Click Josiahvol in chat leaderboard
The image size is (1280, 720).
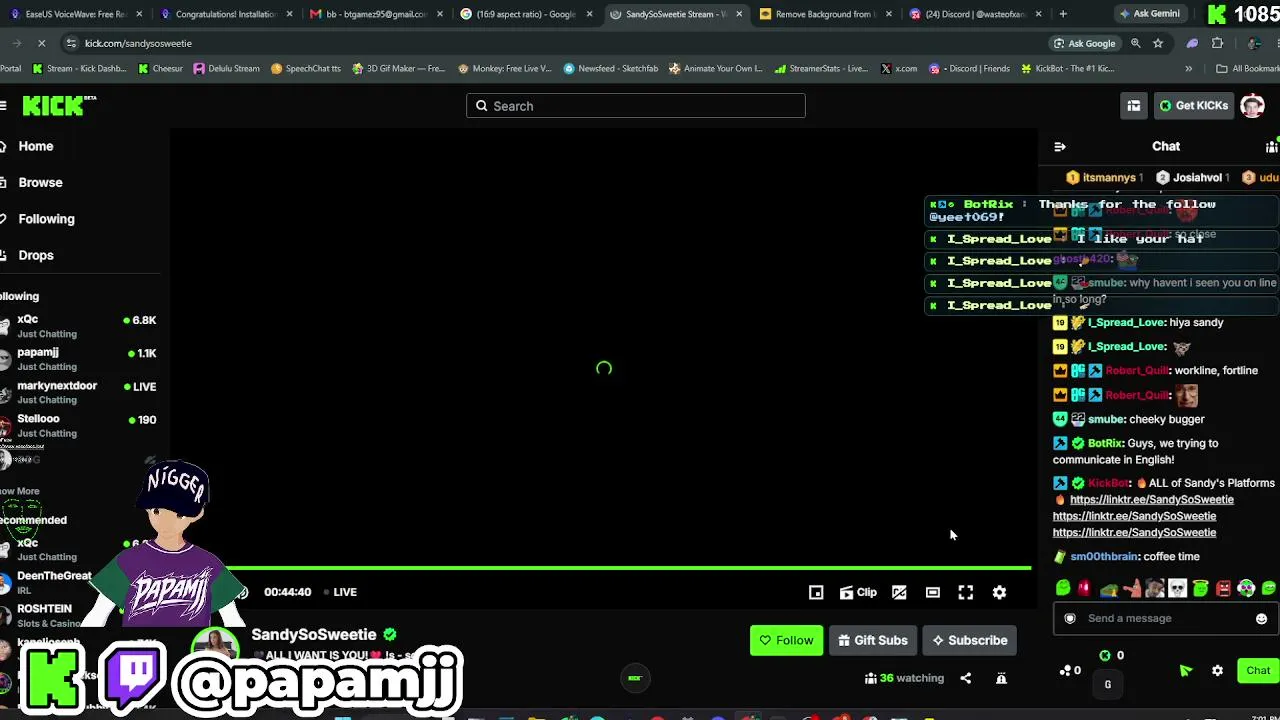click(1191, 178)
